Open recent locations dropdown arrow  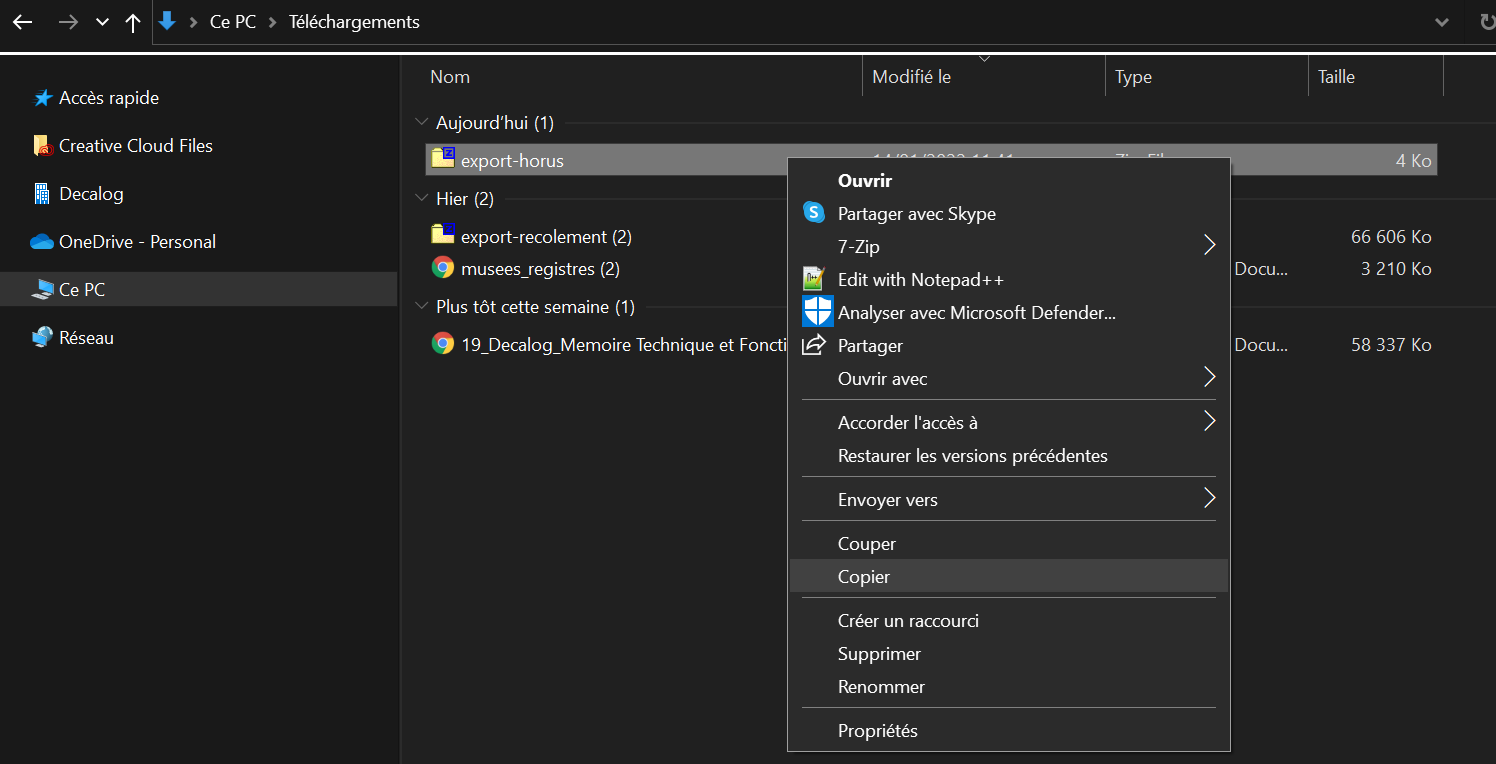point(102,22)
